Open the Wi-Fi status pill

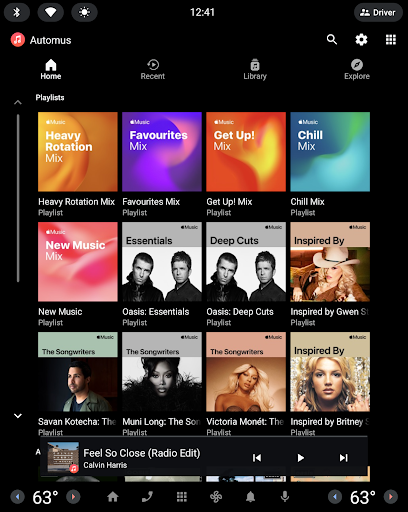[50, 12]
